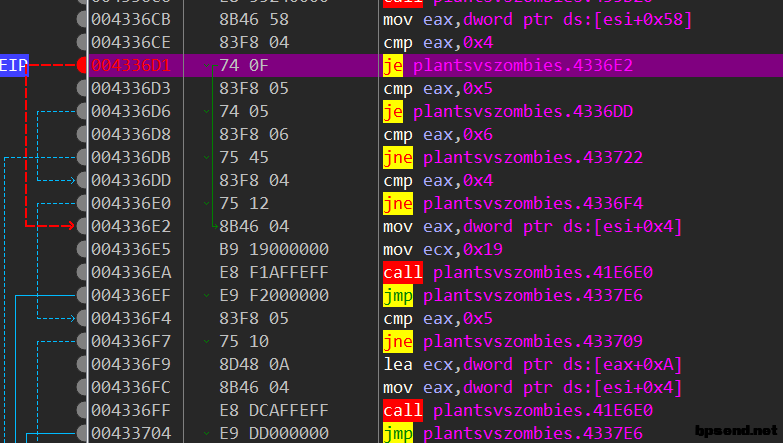Viewport: 783px width, 443px height.
Task: Select address 004336D1 in red
Action: pos(131,65)
